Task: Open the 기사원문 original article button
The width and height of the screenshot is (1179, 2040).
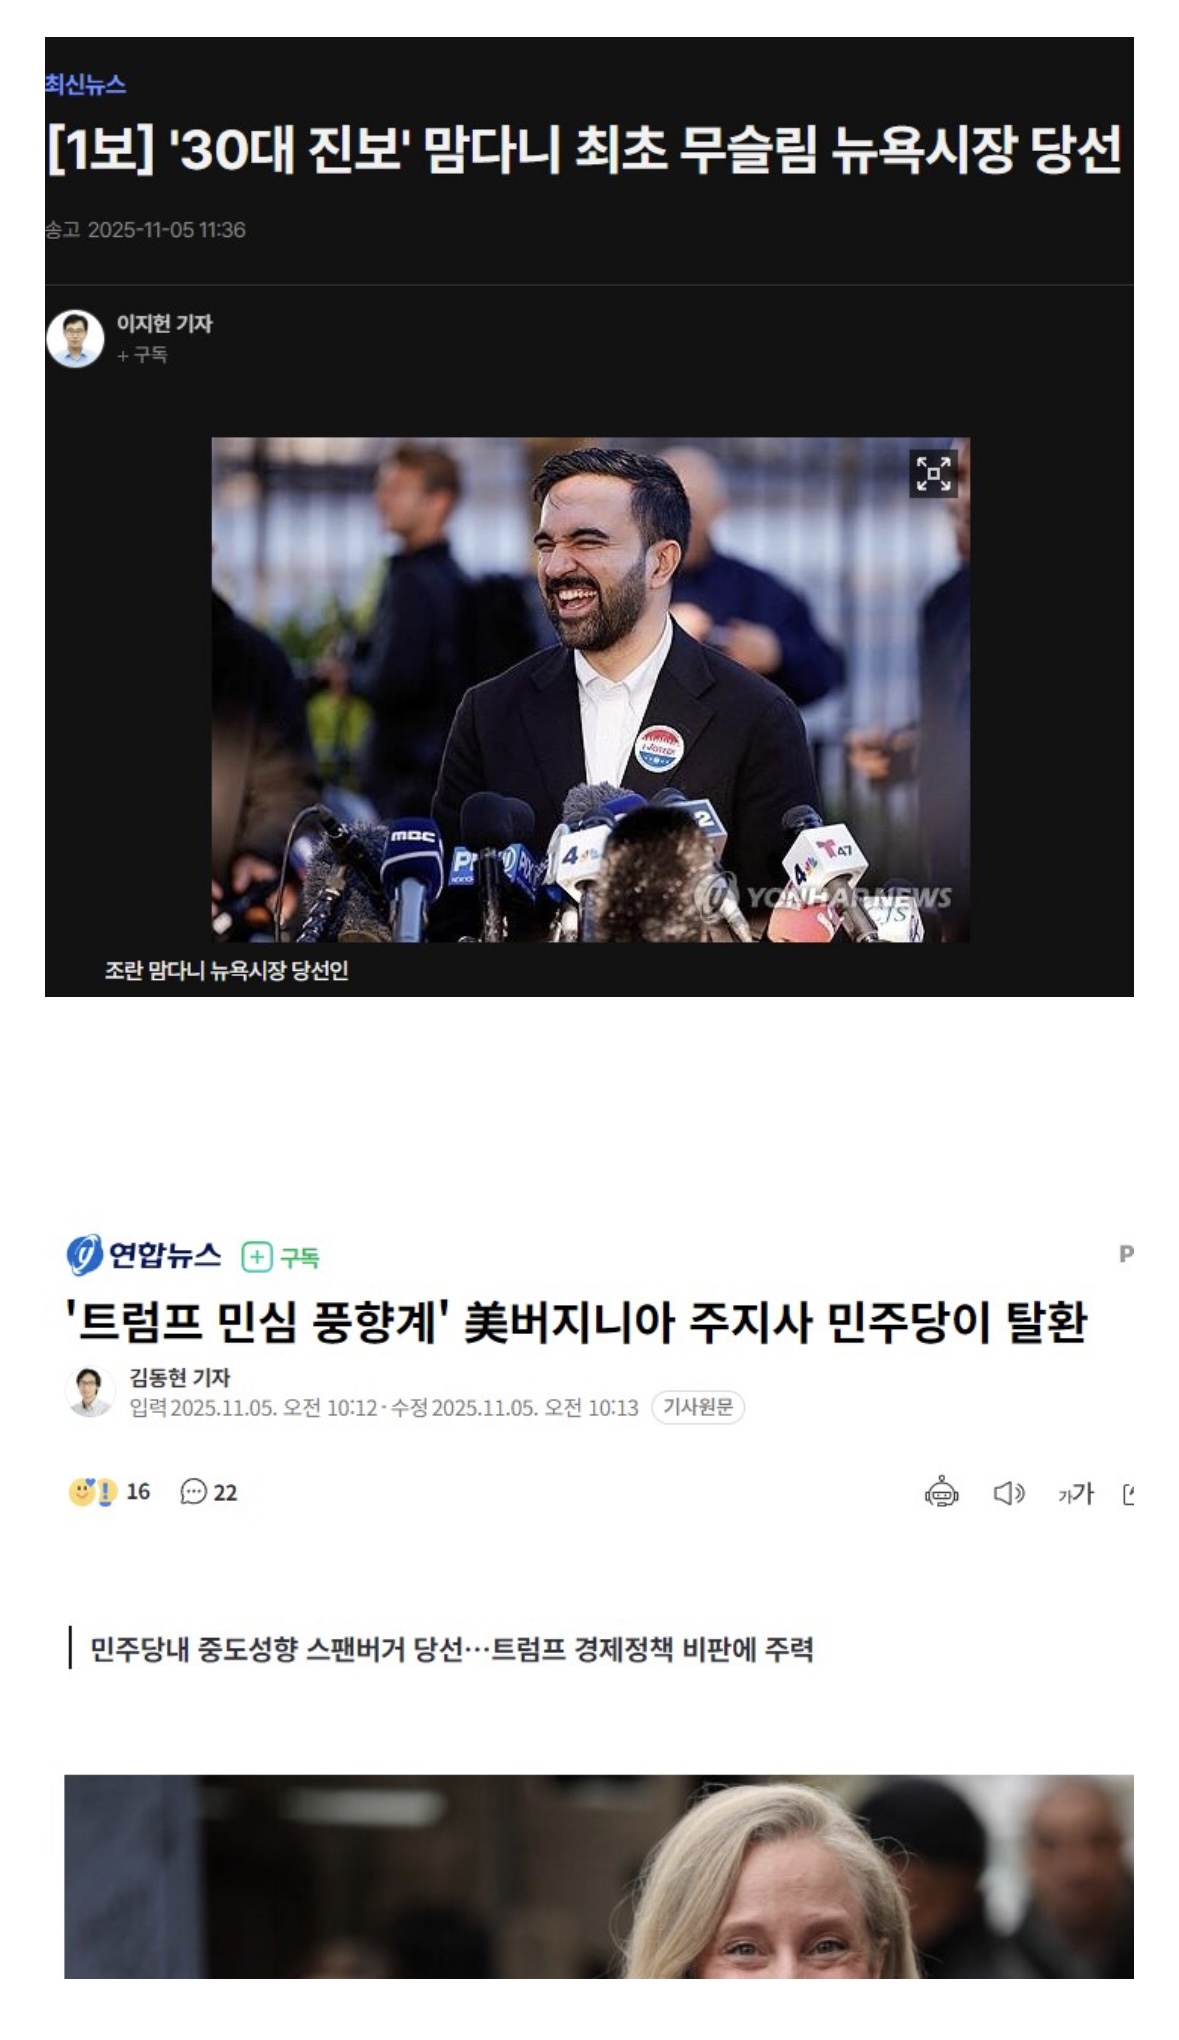Action: pyautogui.click(x=697, y=1407)
